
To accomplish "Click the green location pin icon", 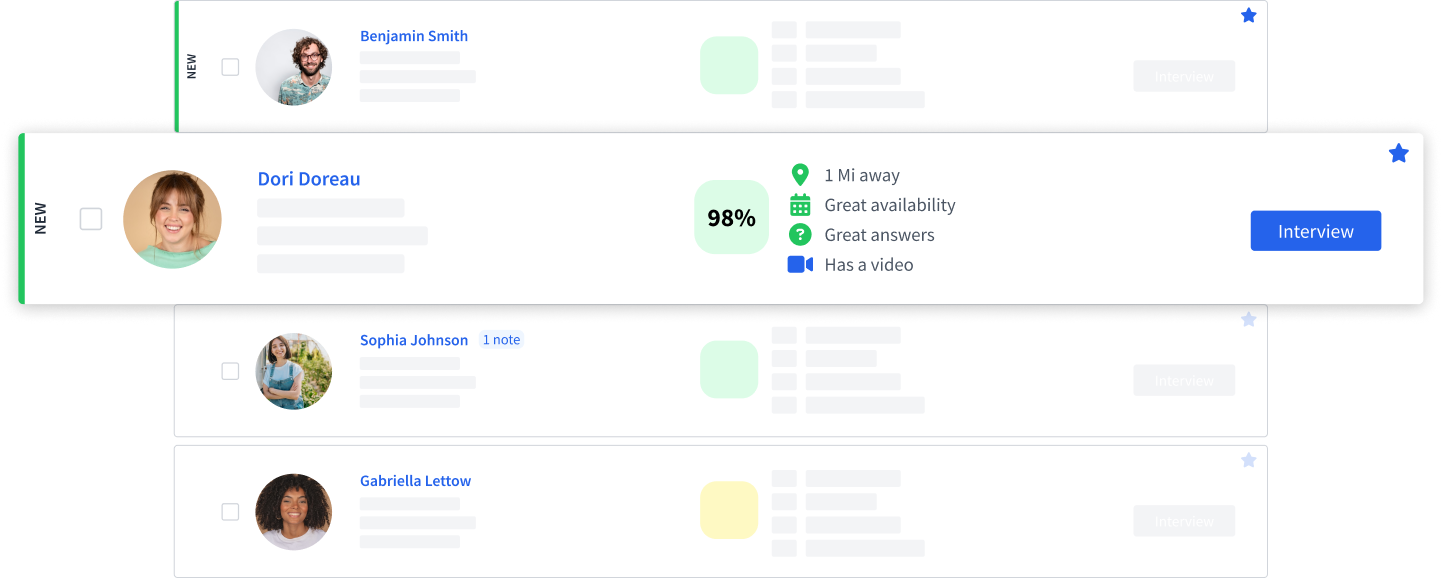I will [799, 175].
